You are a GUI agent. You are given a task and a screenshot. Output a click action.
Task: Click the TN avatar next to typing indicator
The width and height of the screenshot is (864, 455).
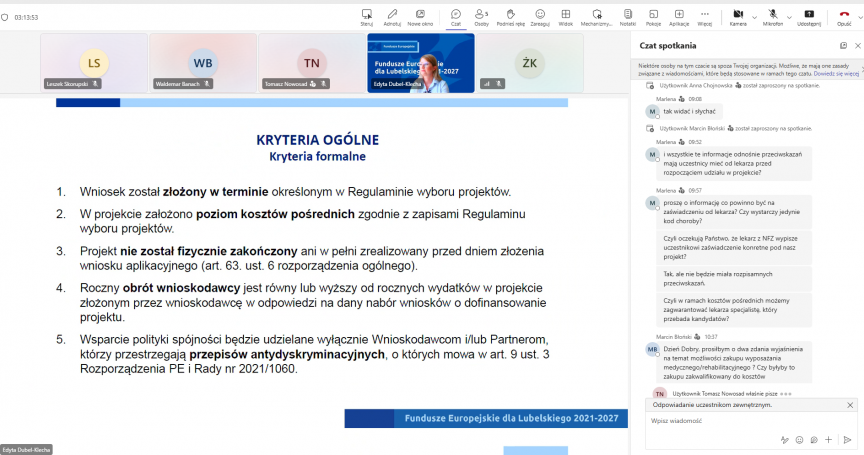click(x=660, y=393)
